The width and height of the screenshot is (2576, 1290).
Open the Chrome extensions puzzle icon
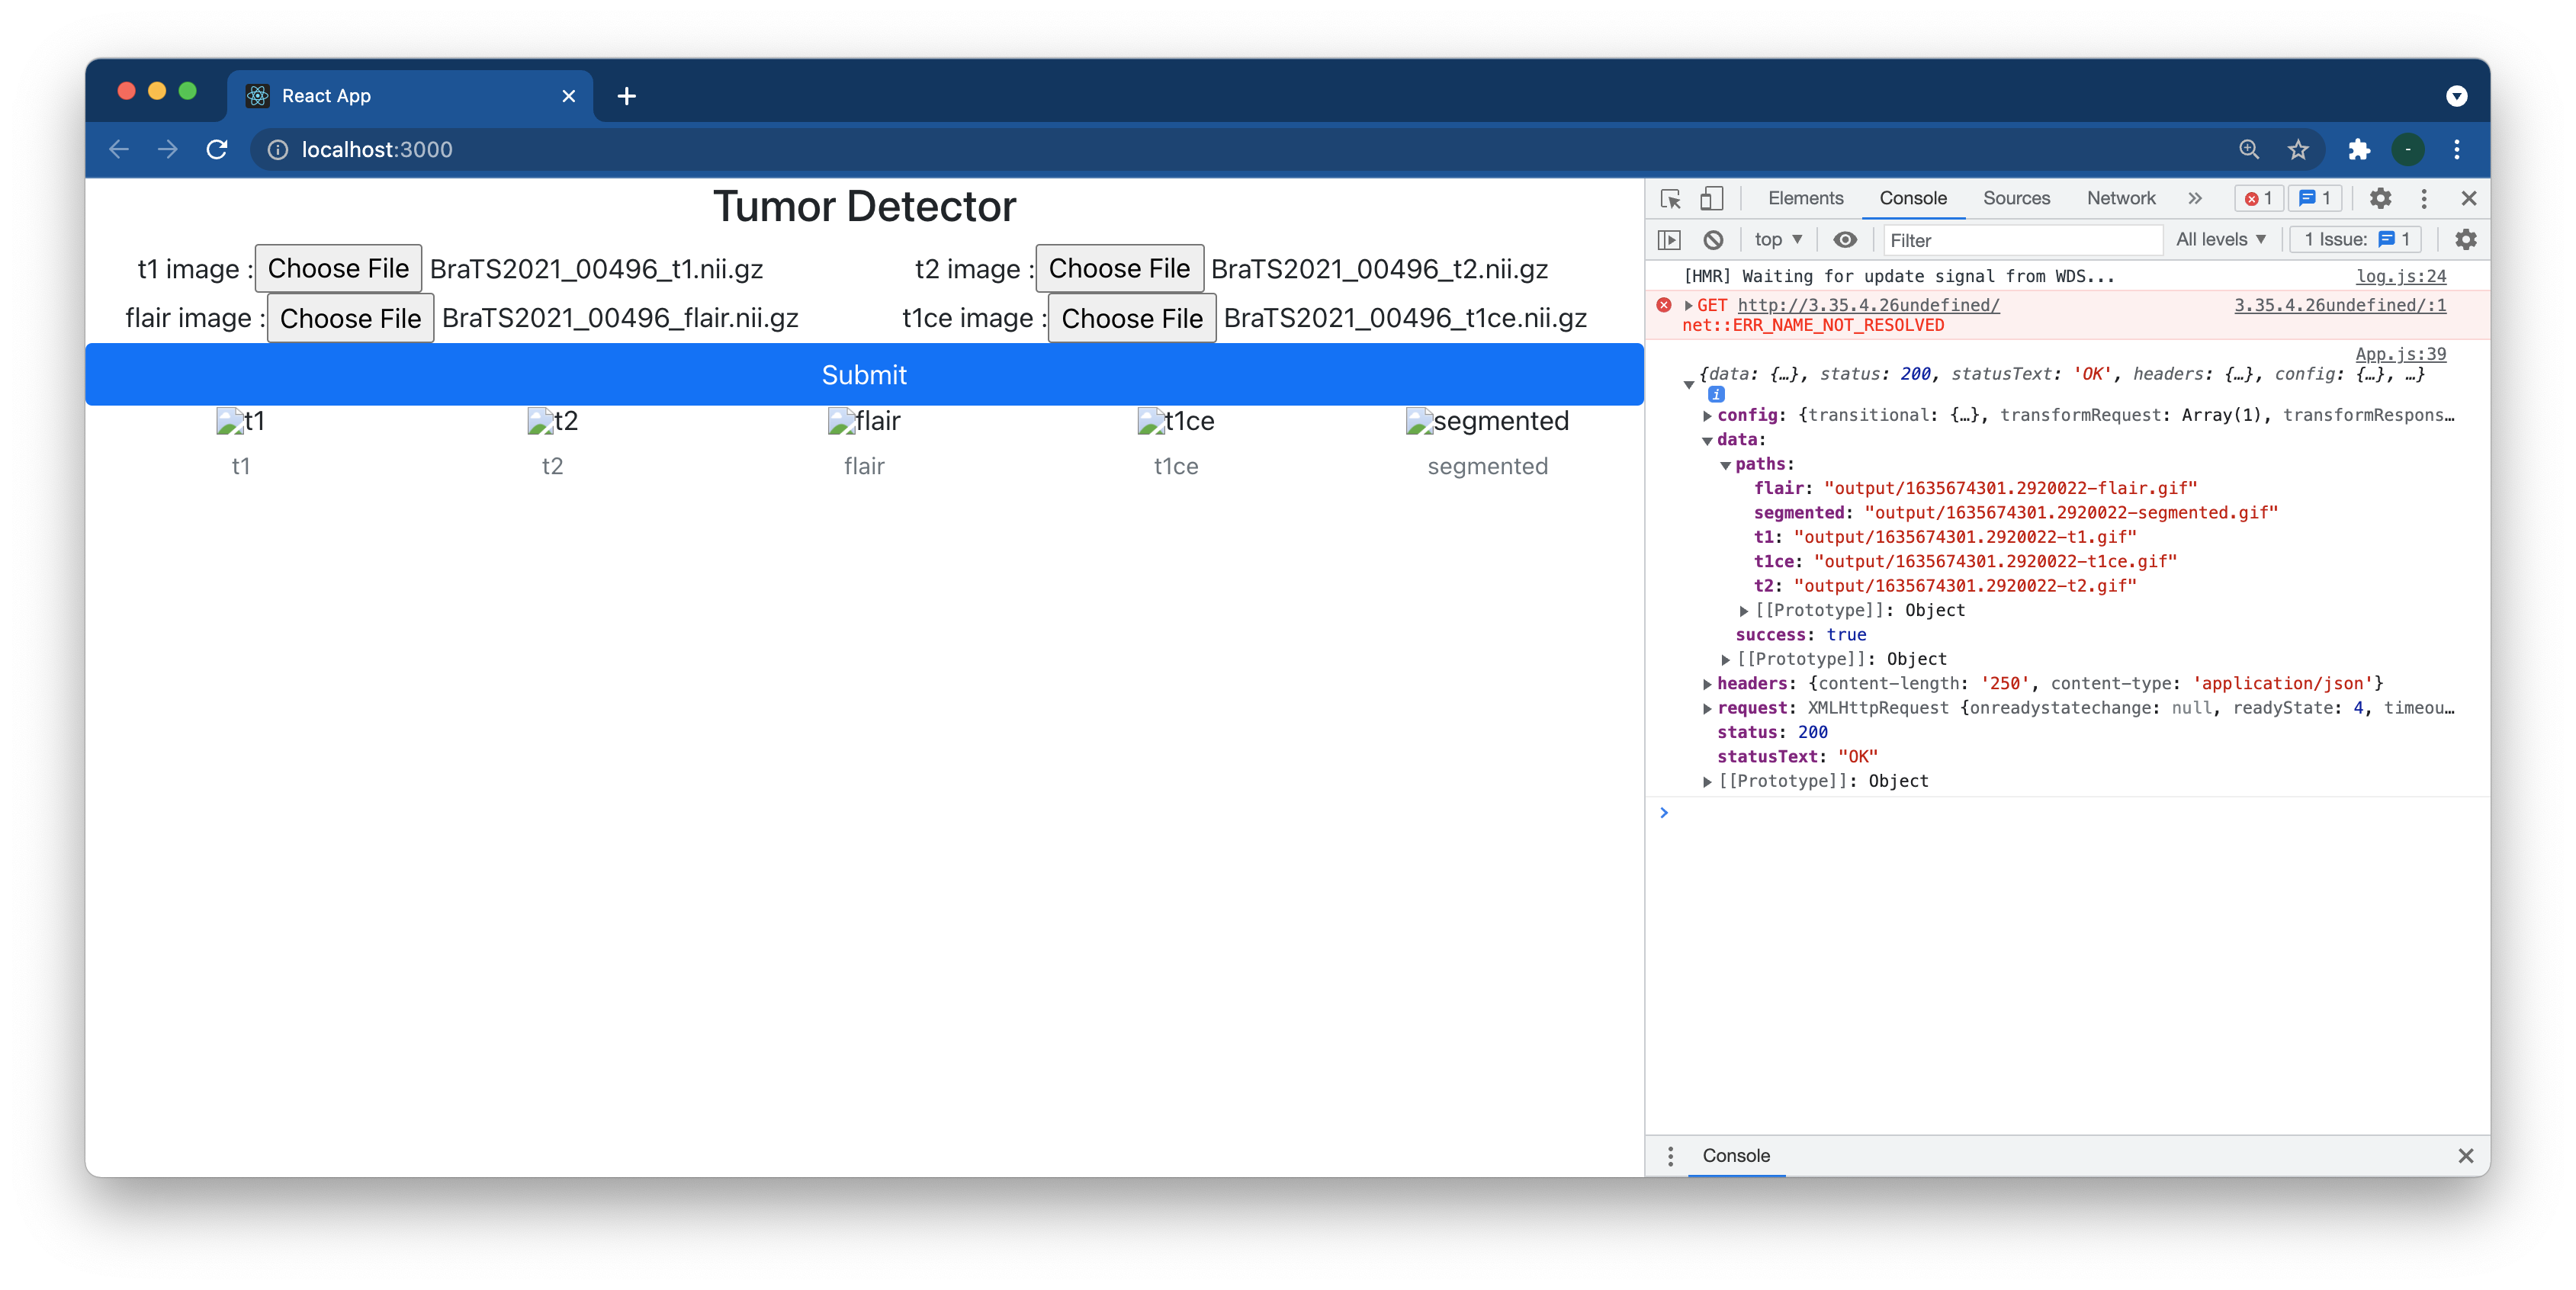pos(2359,150)
